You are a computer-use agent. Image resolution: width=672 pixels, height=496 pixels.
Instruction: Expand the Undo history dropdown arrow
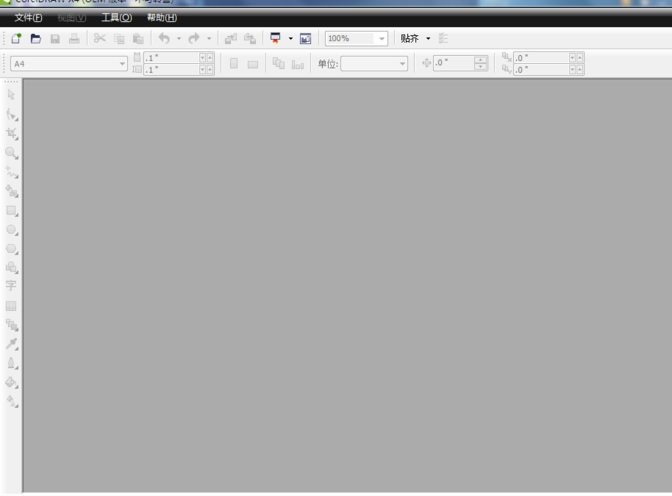point(179,39)
